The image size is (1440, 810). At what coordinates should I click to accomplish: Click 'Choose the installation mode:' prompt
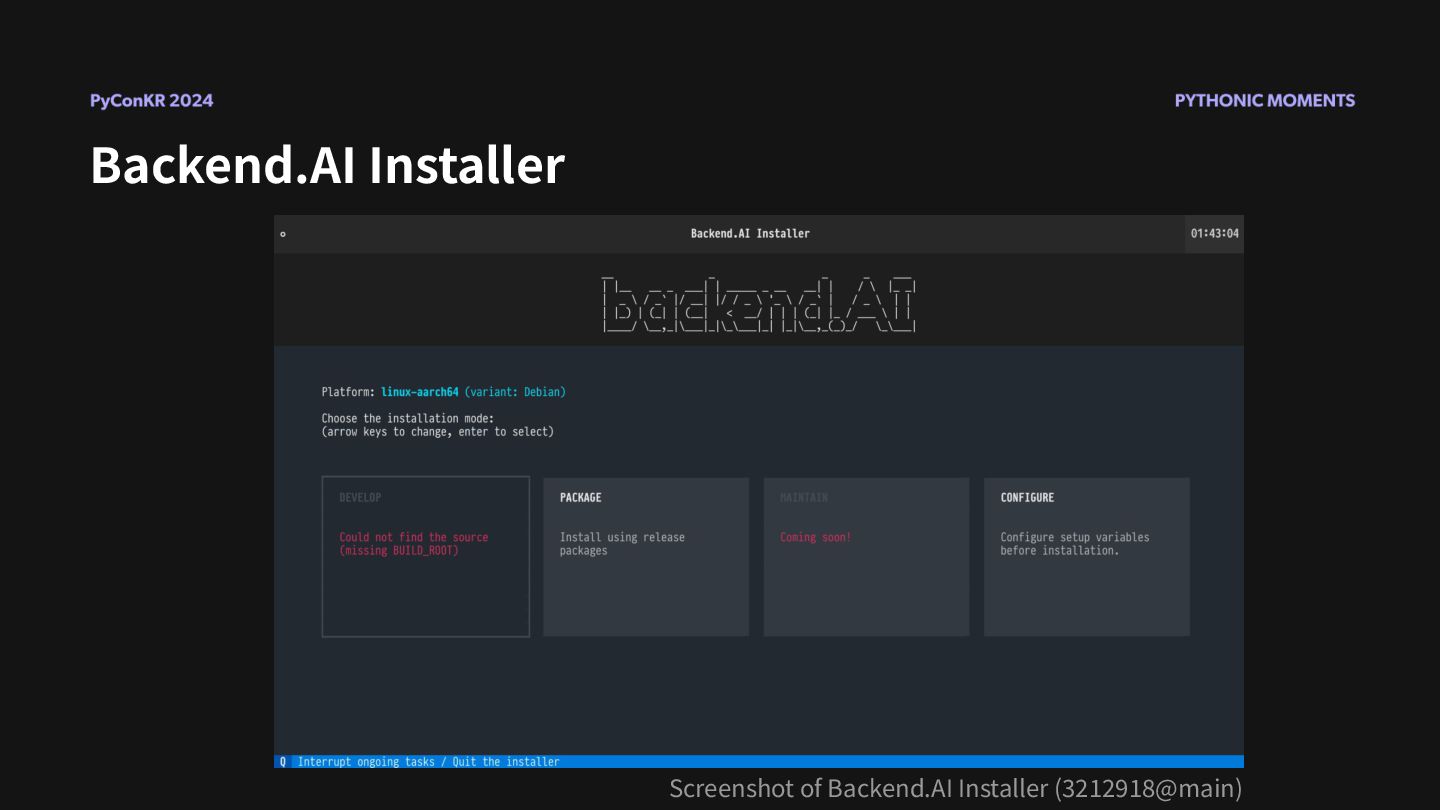click(408, 418)
